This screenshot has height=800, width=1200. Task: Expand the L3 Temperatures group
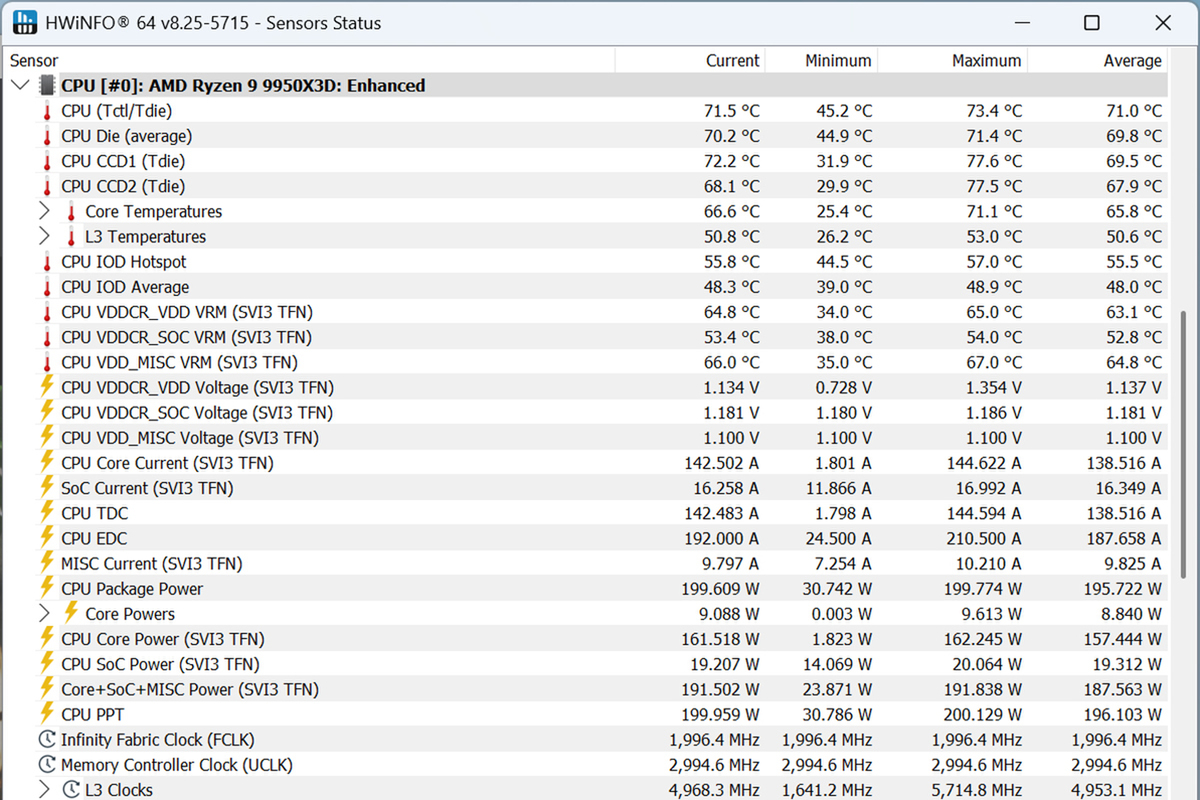point(43,236)
